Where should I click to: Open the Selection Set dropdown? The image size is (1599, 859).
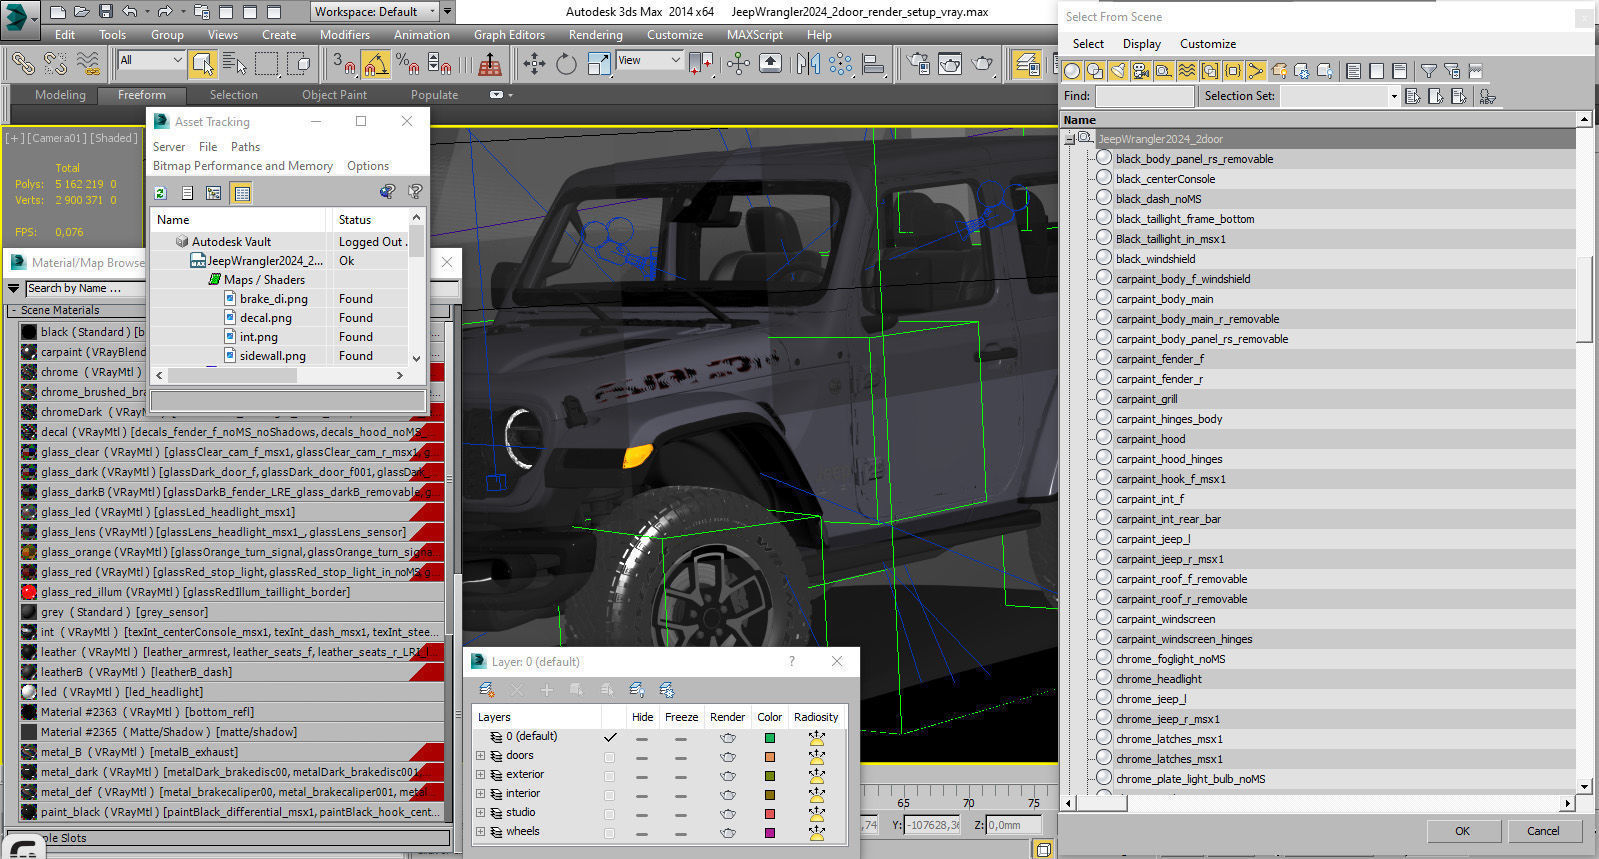click(1339, 96)
